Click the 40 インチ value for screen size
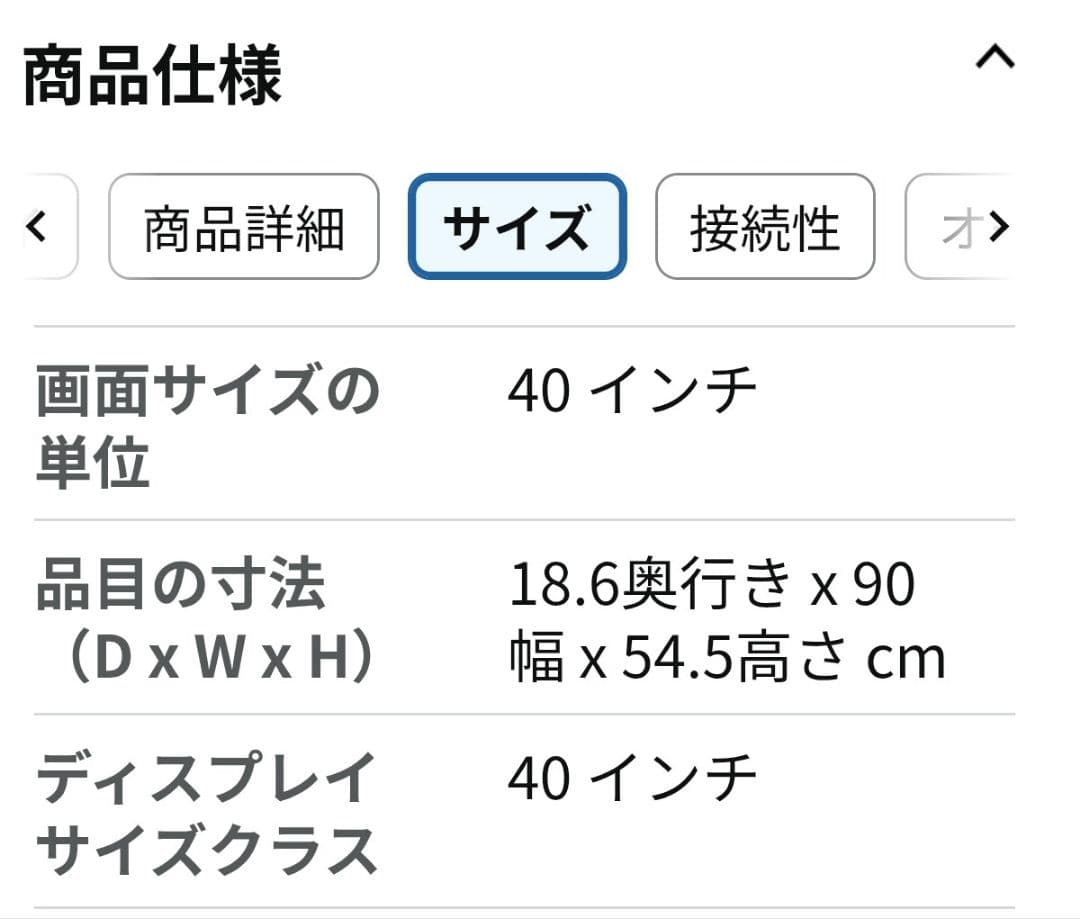Image resolution: width=1080 pixels, height=919 pixels. [x=631, y=390]
